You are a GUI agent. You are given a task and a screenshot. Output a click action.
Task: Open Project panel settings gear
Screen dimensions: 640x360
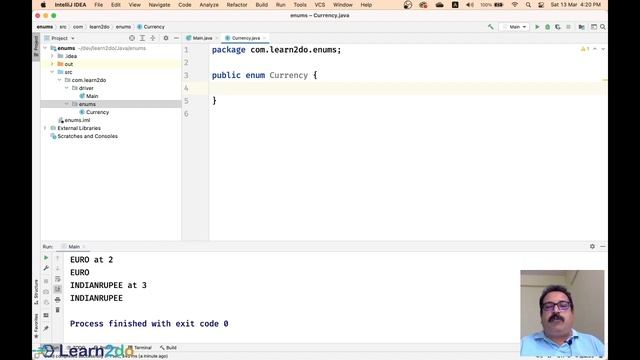[166, 38]
